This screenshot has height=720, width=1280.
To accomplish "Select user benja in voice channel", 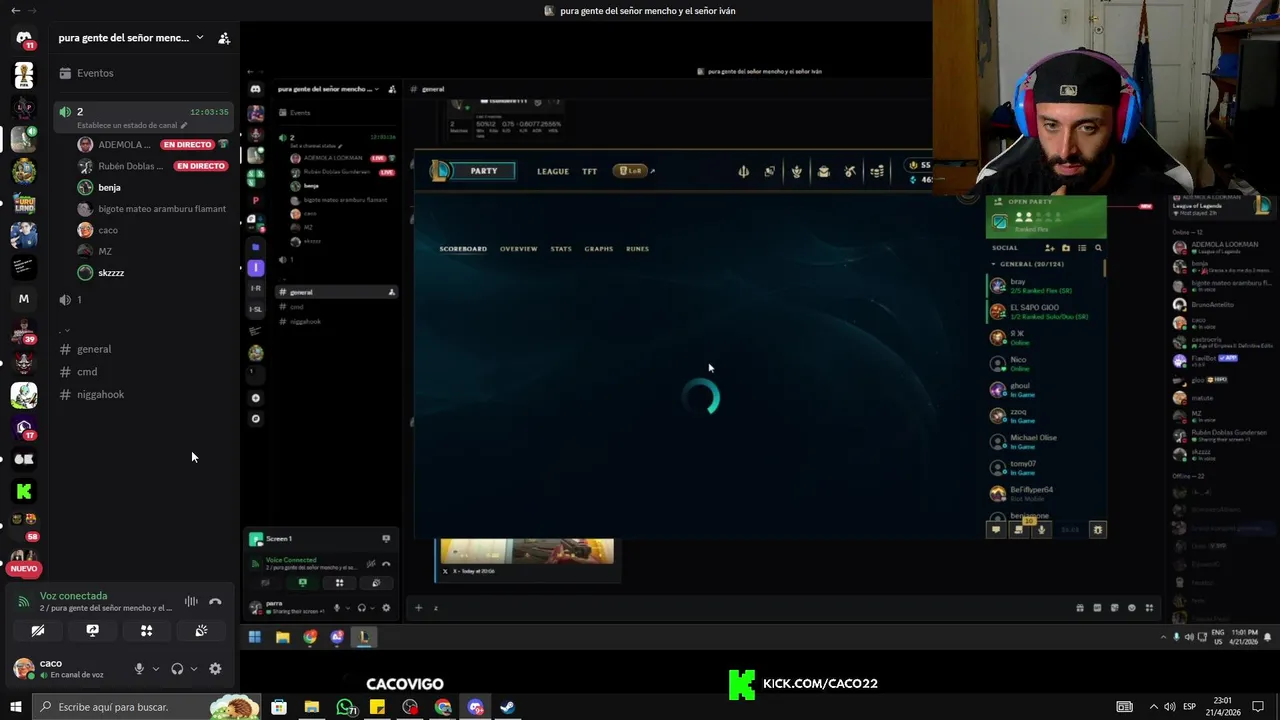I will 110,187.
